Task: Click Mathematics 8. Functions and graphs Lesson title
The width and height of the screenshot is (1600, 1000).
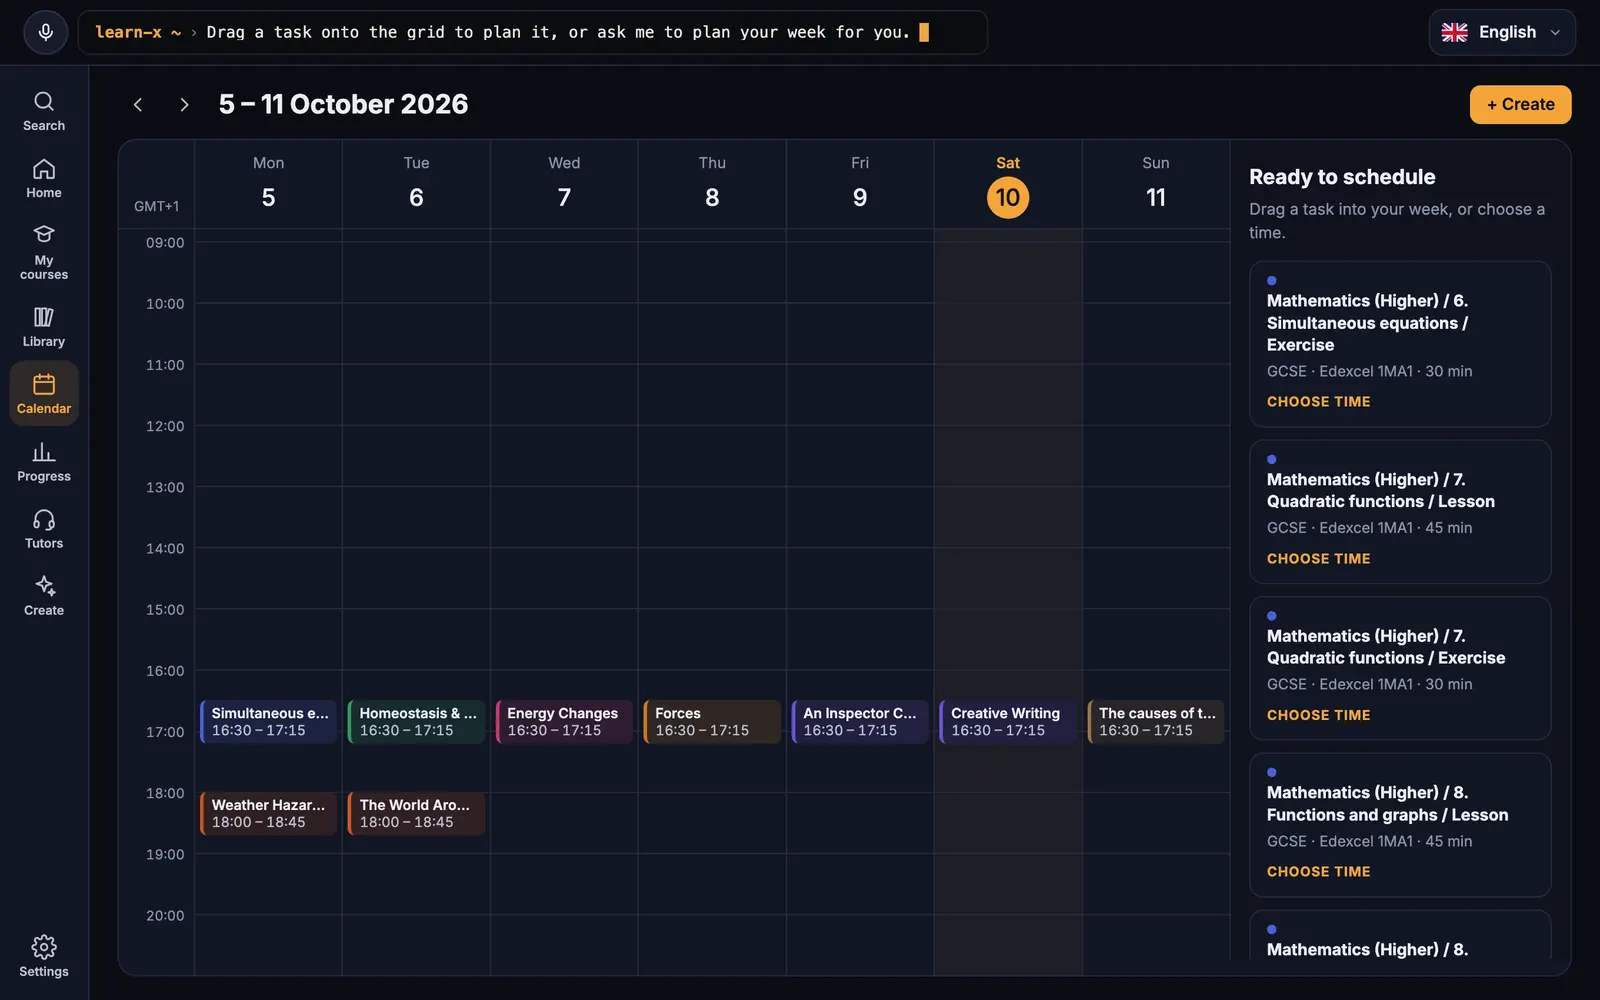Action: (x=1387, y=803)
